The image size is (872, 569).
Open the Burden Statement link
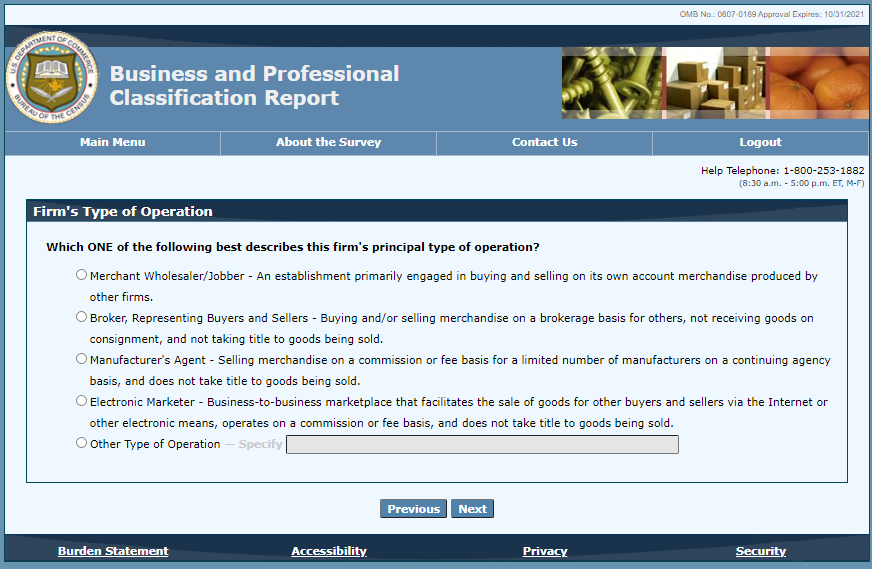pos(113,551)
